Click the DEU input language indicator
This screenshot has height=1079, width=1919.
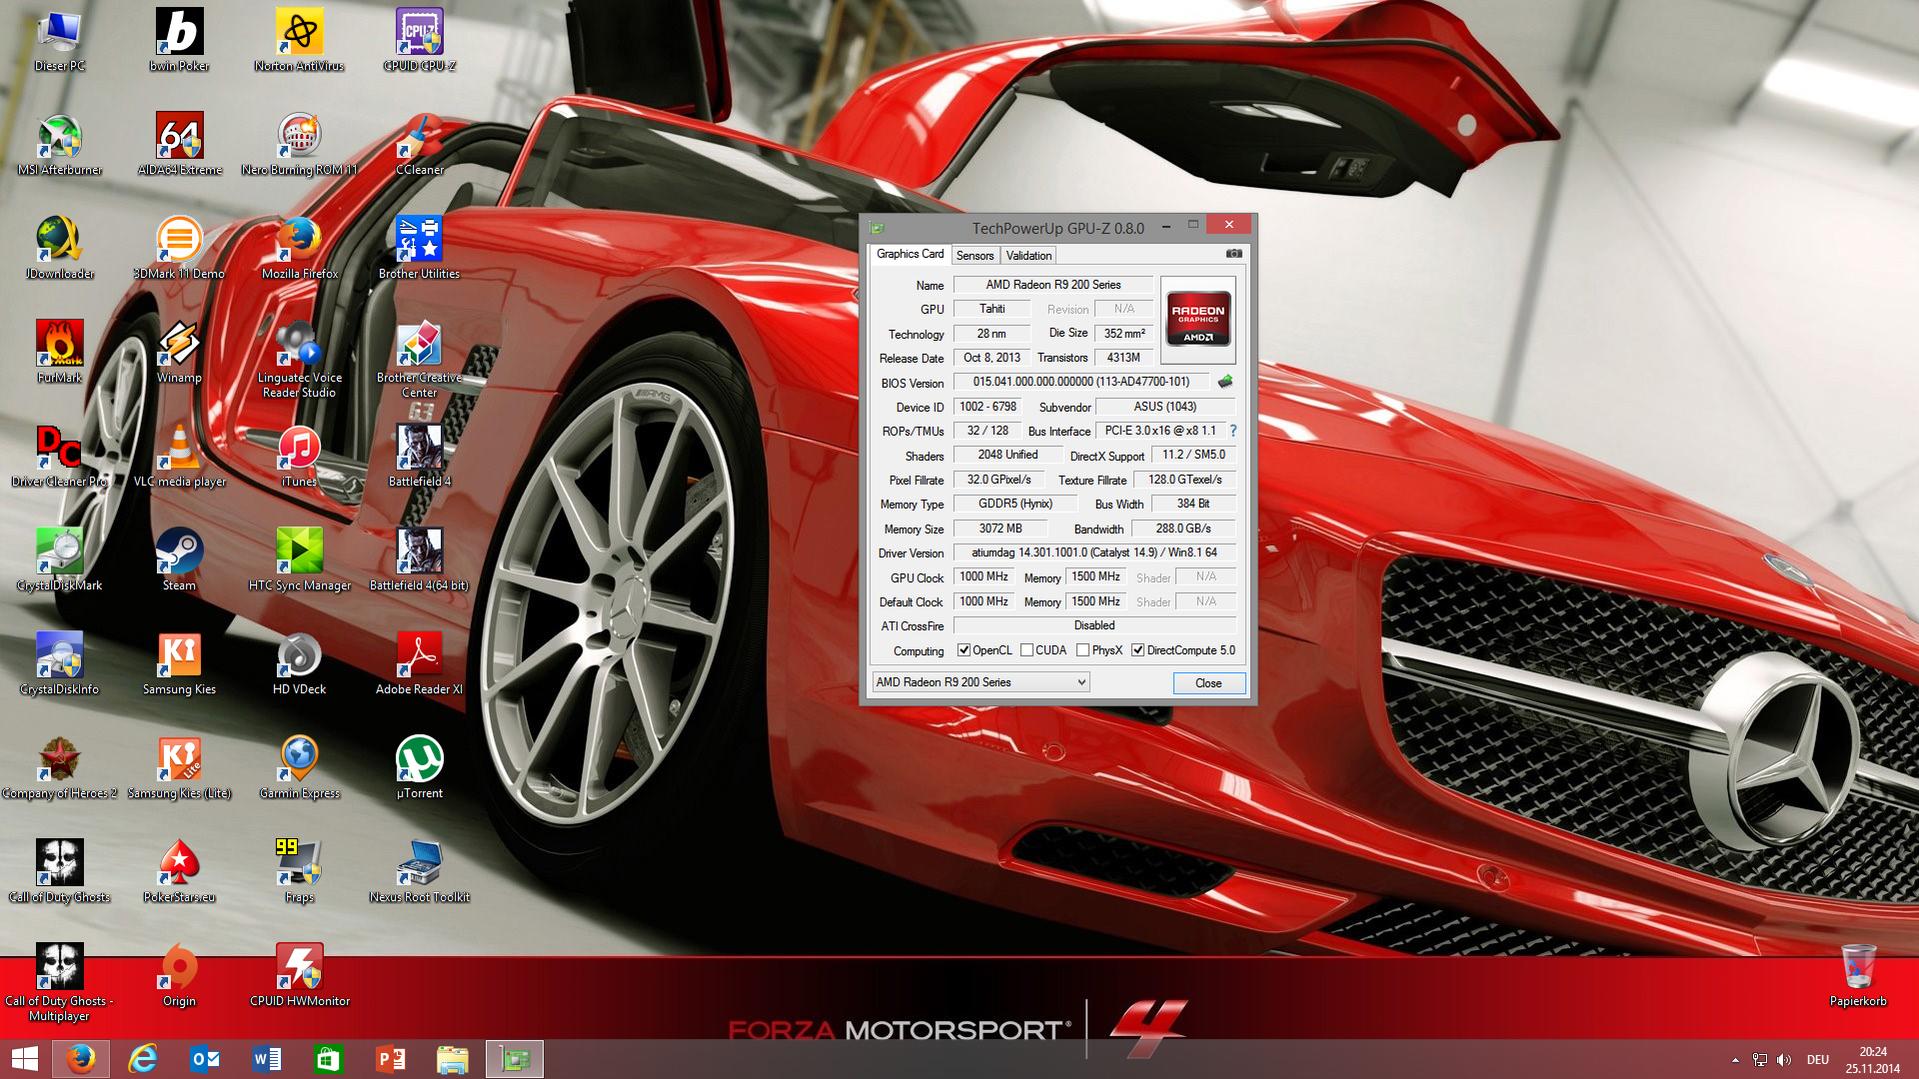[x=1818, y=1060]
